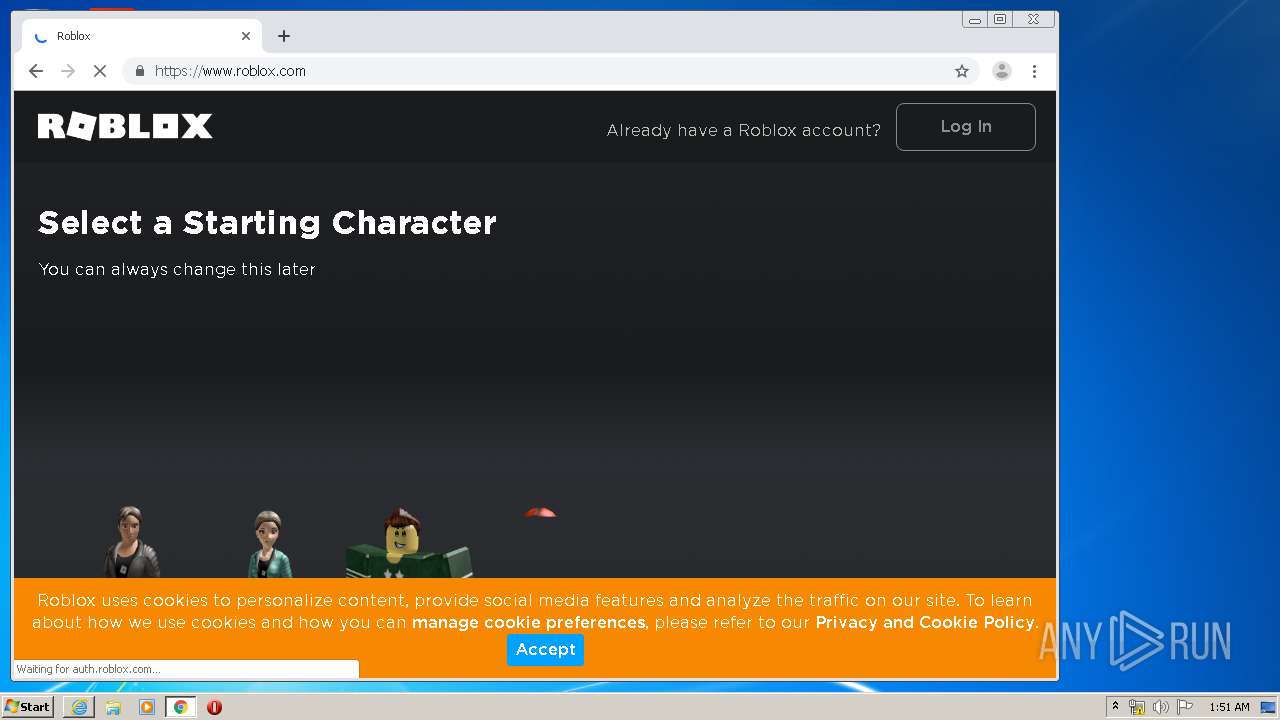The image size is (1280, 720).
Task: Stop loading the page
Action: (100, 71)
